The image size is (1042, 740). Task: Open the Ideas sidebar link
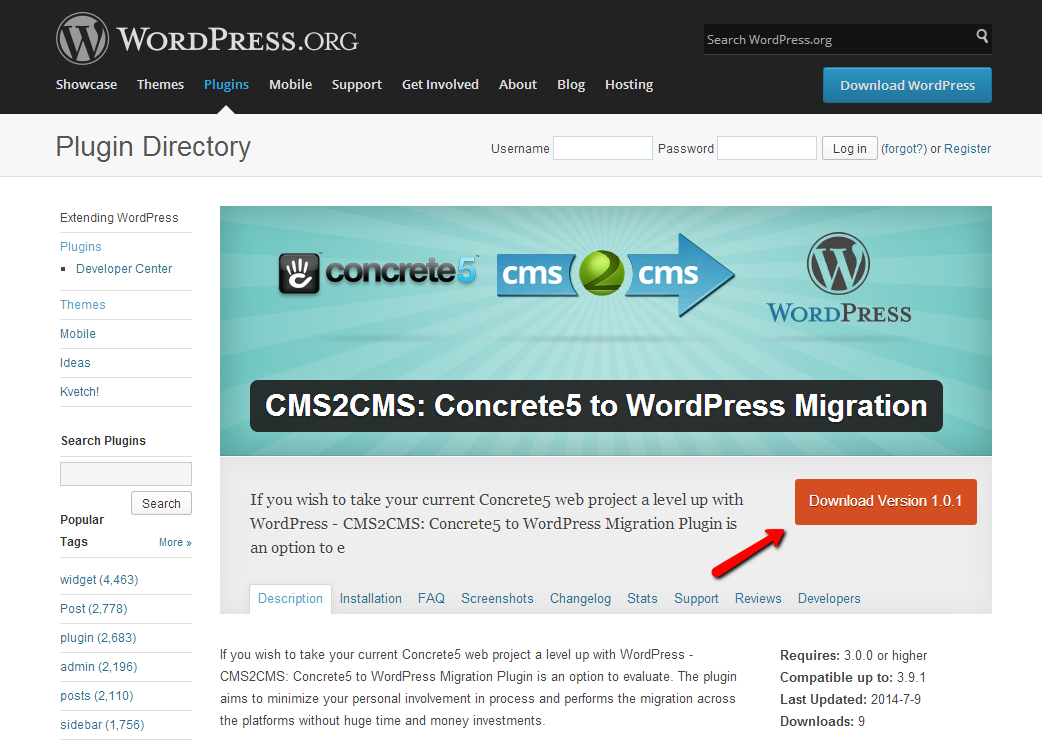click(75, 363)
